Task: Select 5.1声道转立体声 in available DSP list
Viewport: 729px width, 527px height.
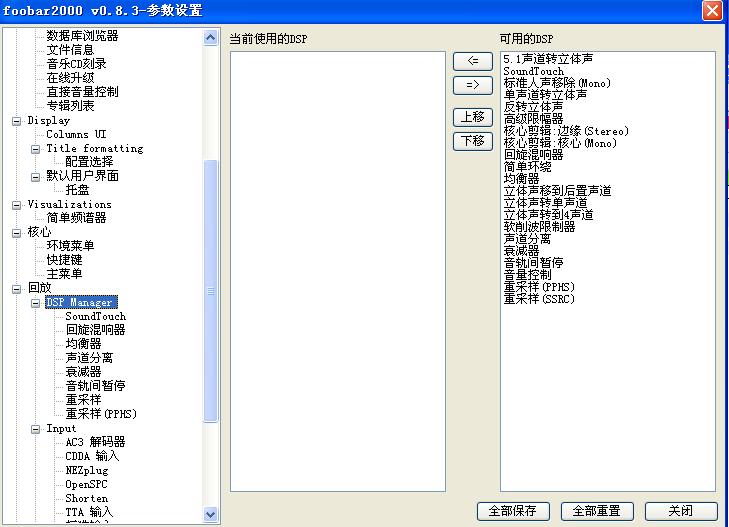Action: click(x=549, y=59)
